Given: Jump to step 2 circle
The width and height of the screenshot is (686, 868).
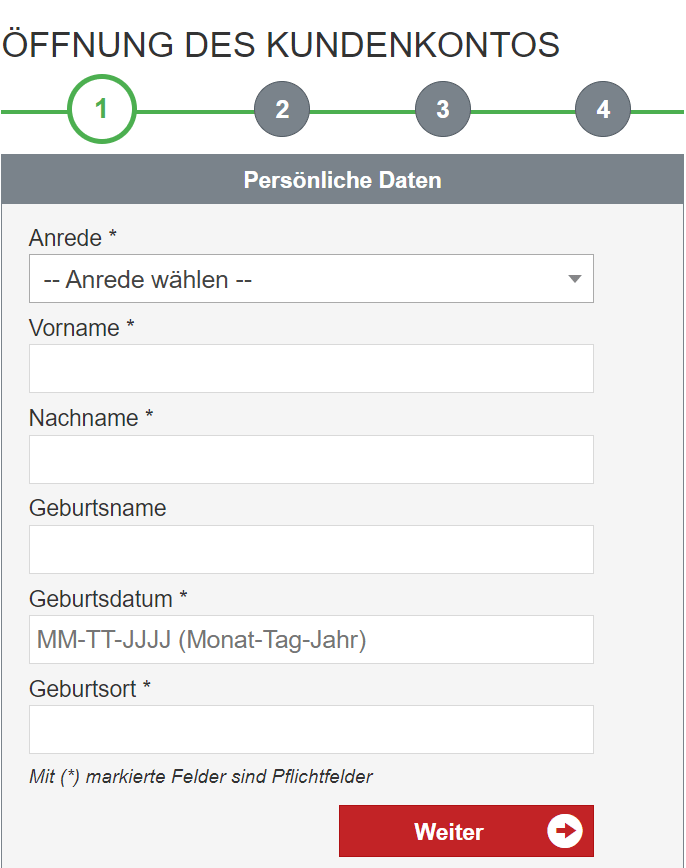Looking at the screenshot, I should pos(282,109).
